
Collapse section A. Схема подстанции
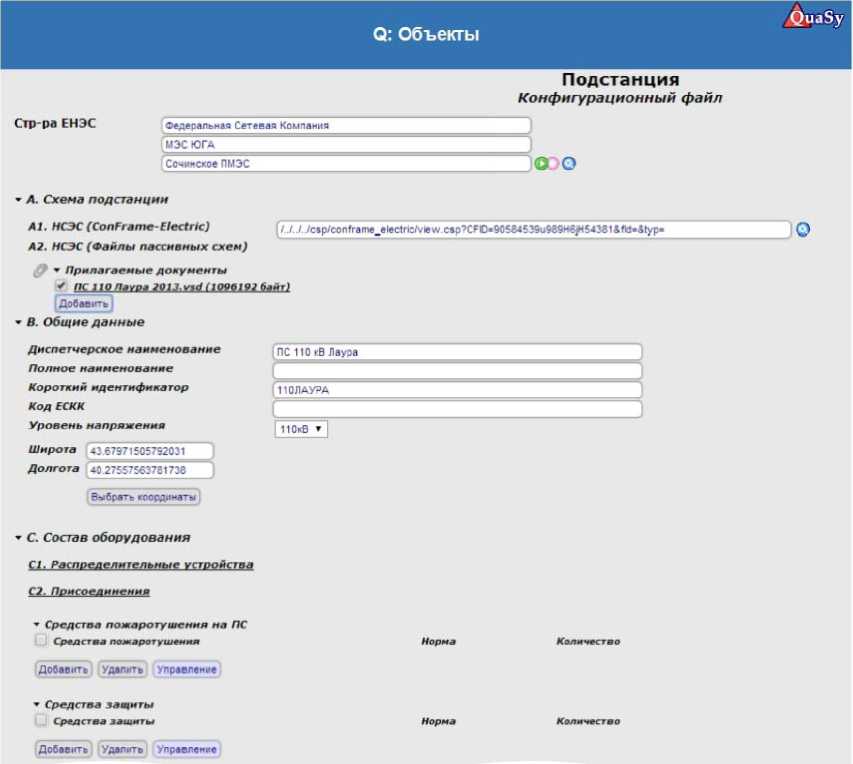pyautogui.click(x=18, y=200)
